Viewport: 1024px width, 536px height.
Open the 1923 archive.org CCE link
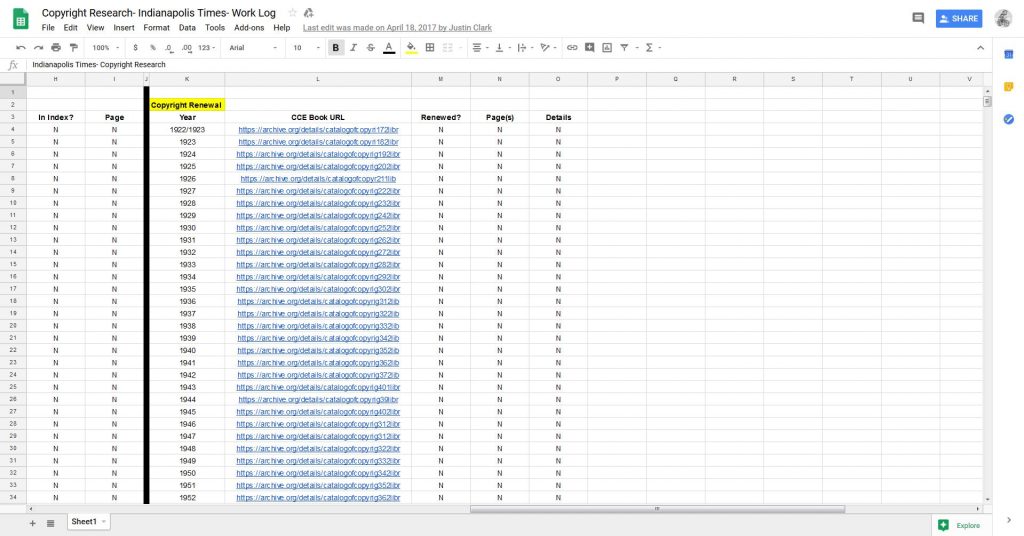point(318,142)
